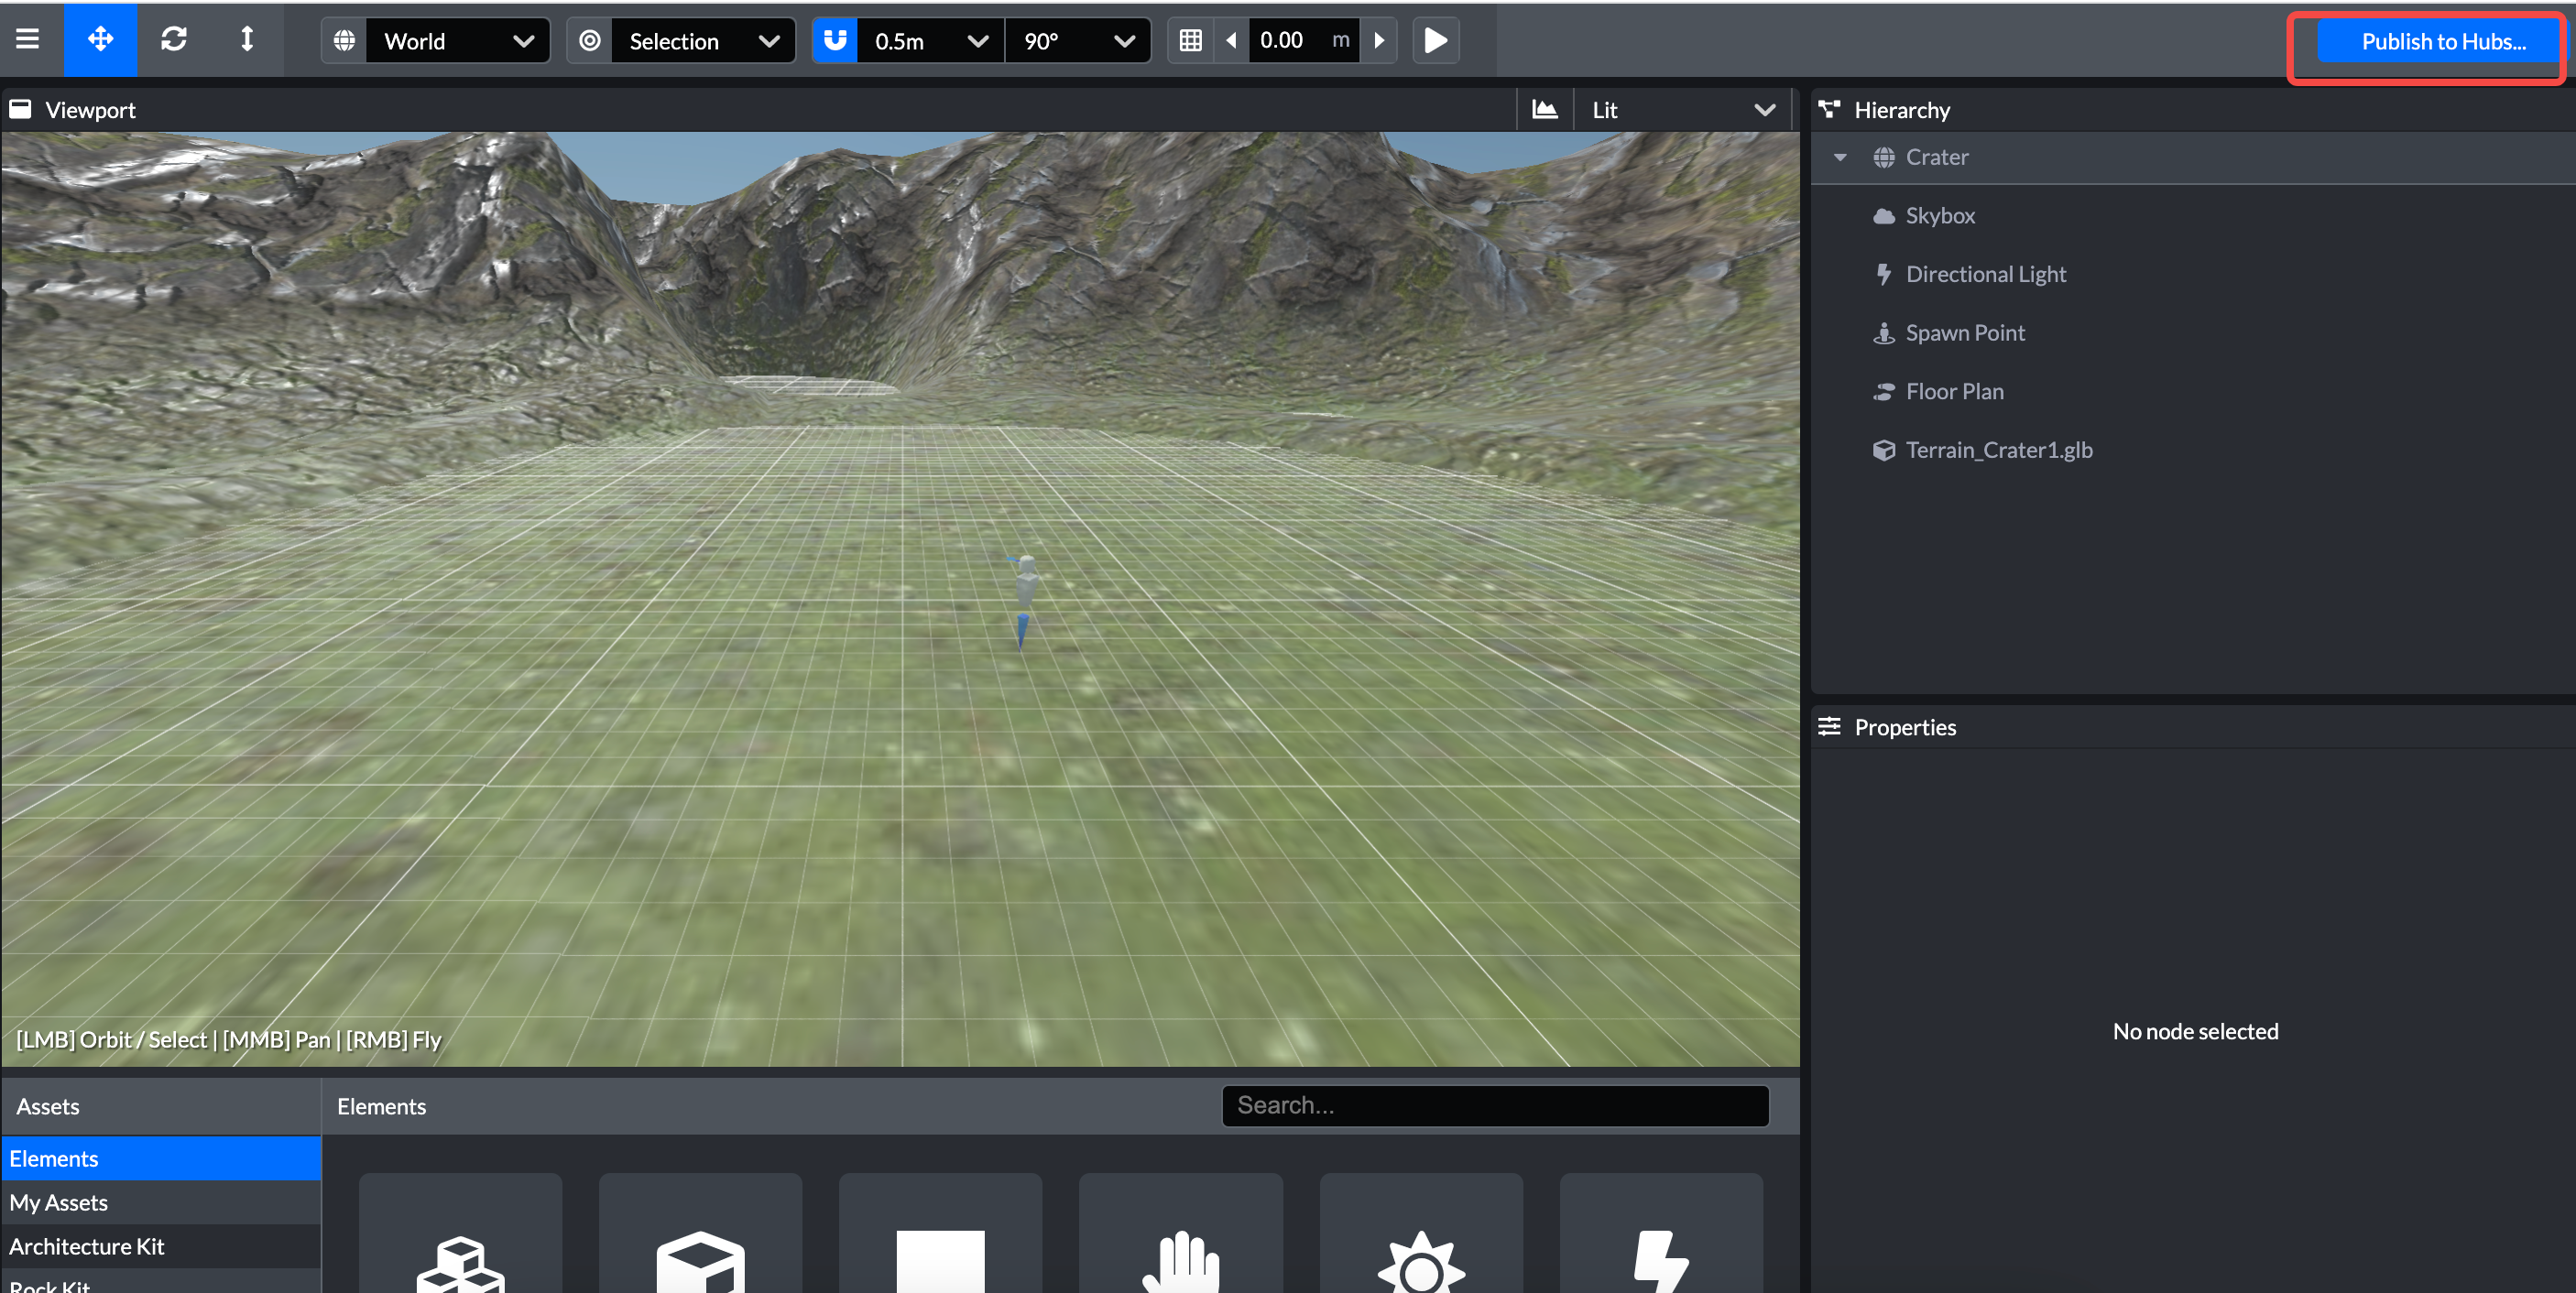2576x1293 pixels.
Task: Collapse the Crater hierarchy node
Action: tap(1840, 157)
